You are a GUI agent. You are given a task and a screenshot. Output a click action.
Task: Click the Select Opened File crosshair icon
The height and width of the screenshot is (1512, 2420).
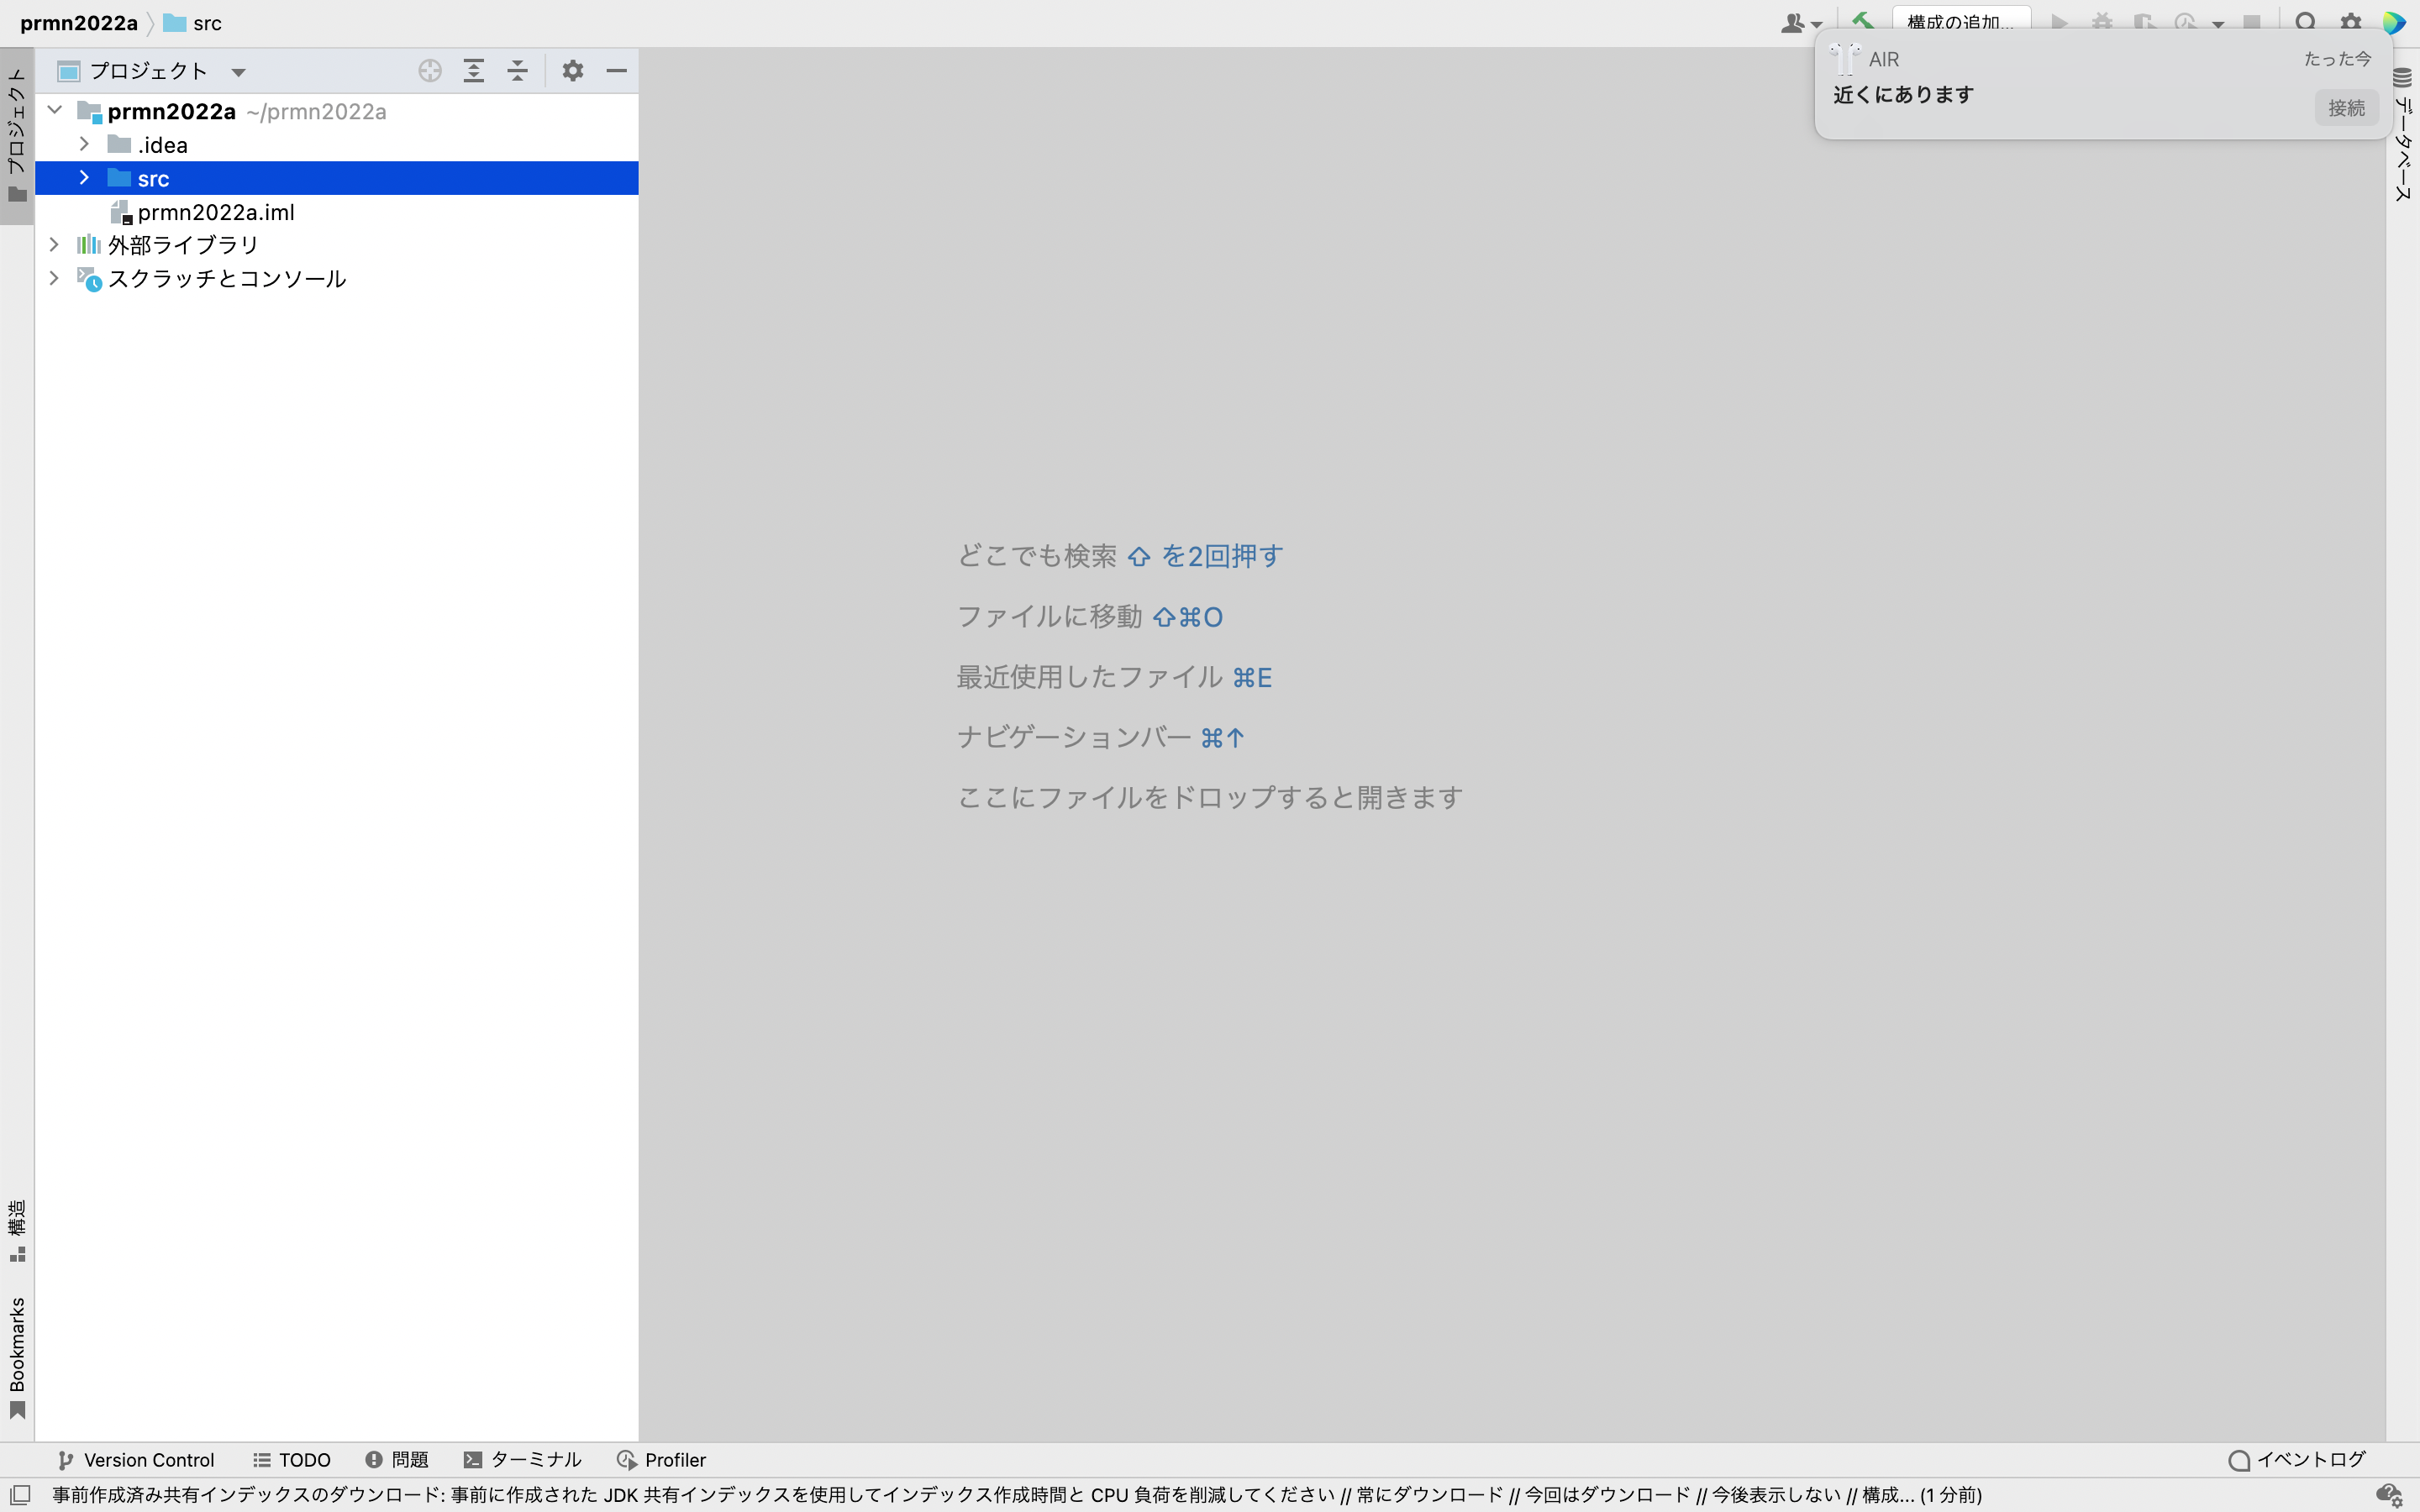click(429, 70)
